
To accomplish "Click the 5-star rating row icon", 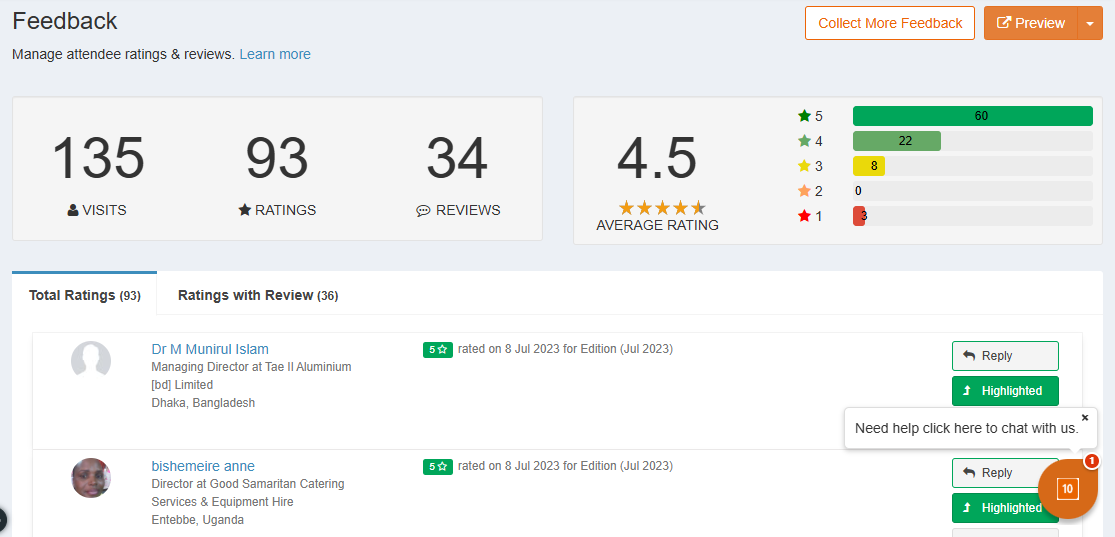I will click(x=804, y=116).
